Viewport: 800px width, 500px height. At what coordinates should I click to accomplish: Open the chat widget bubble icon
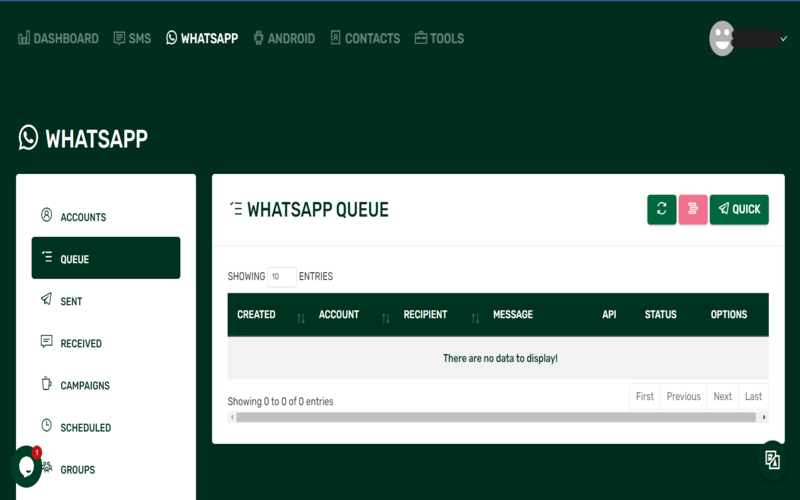point(25,466)
